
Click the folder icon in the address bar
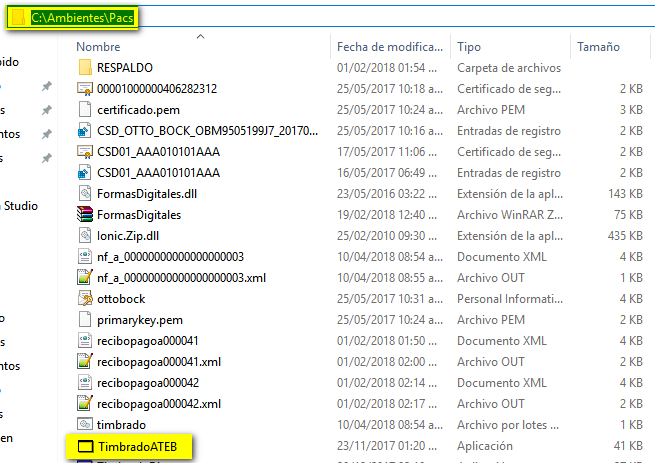point(18,18)
